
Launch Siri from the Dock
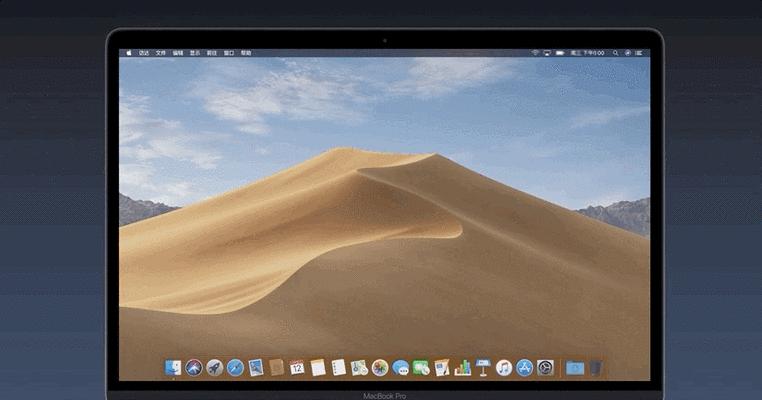[x=193, y=368]
